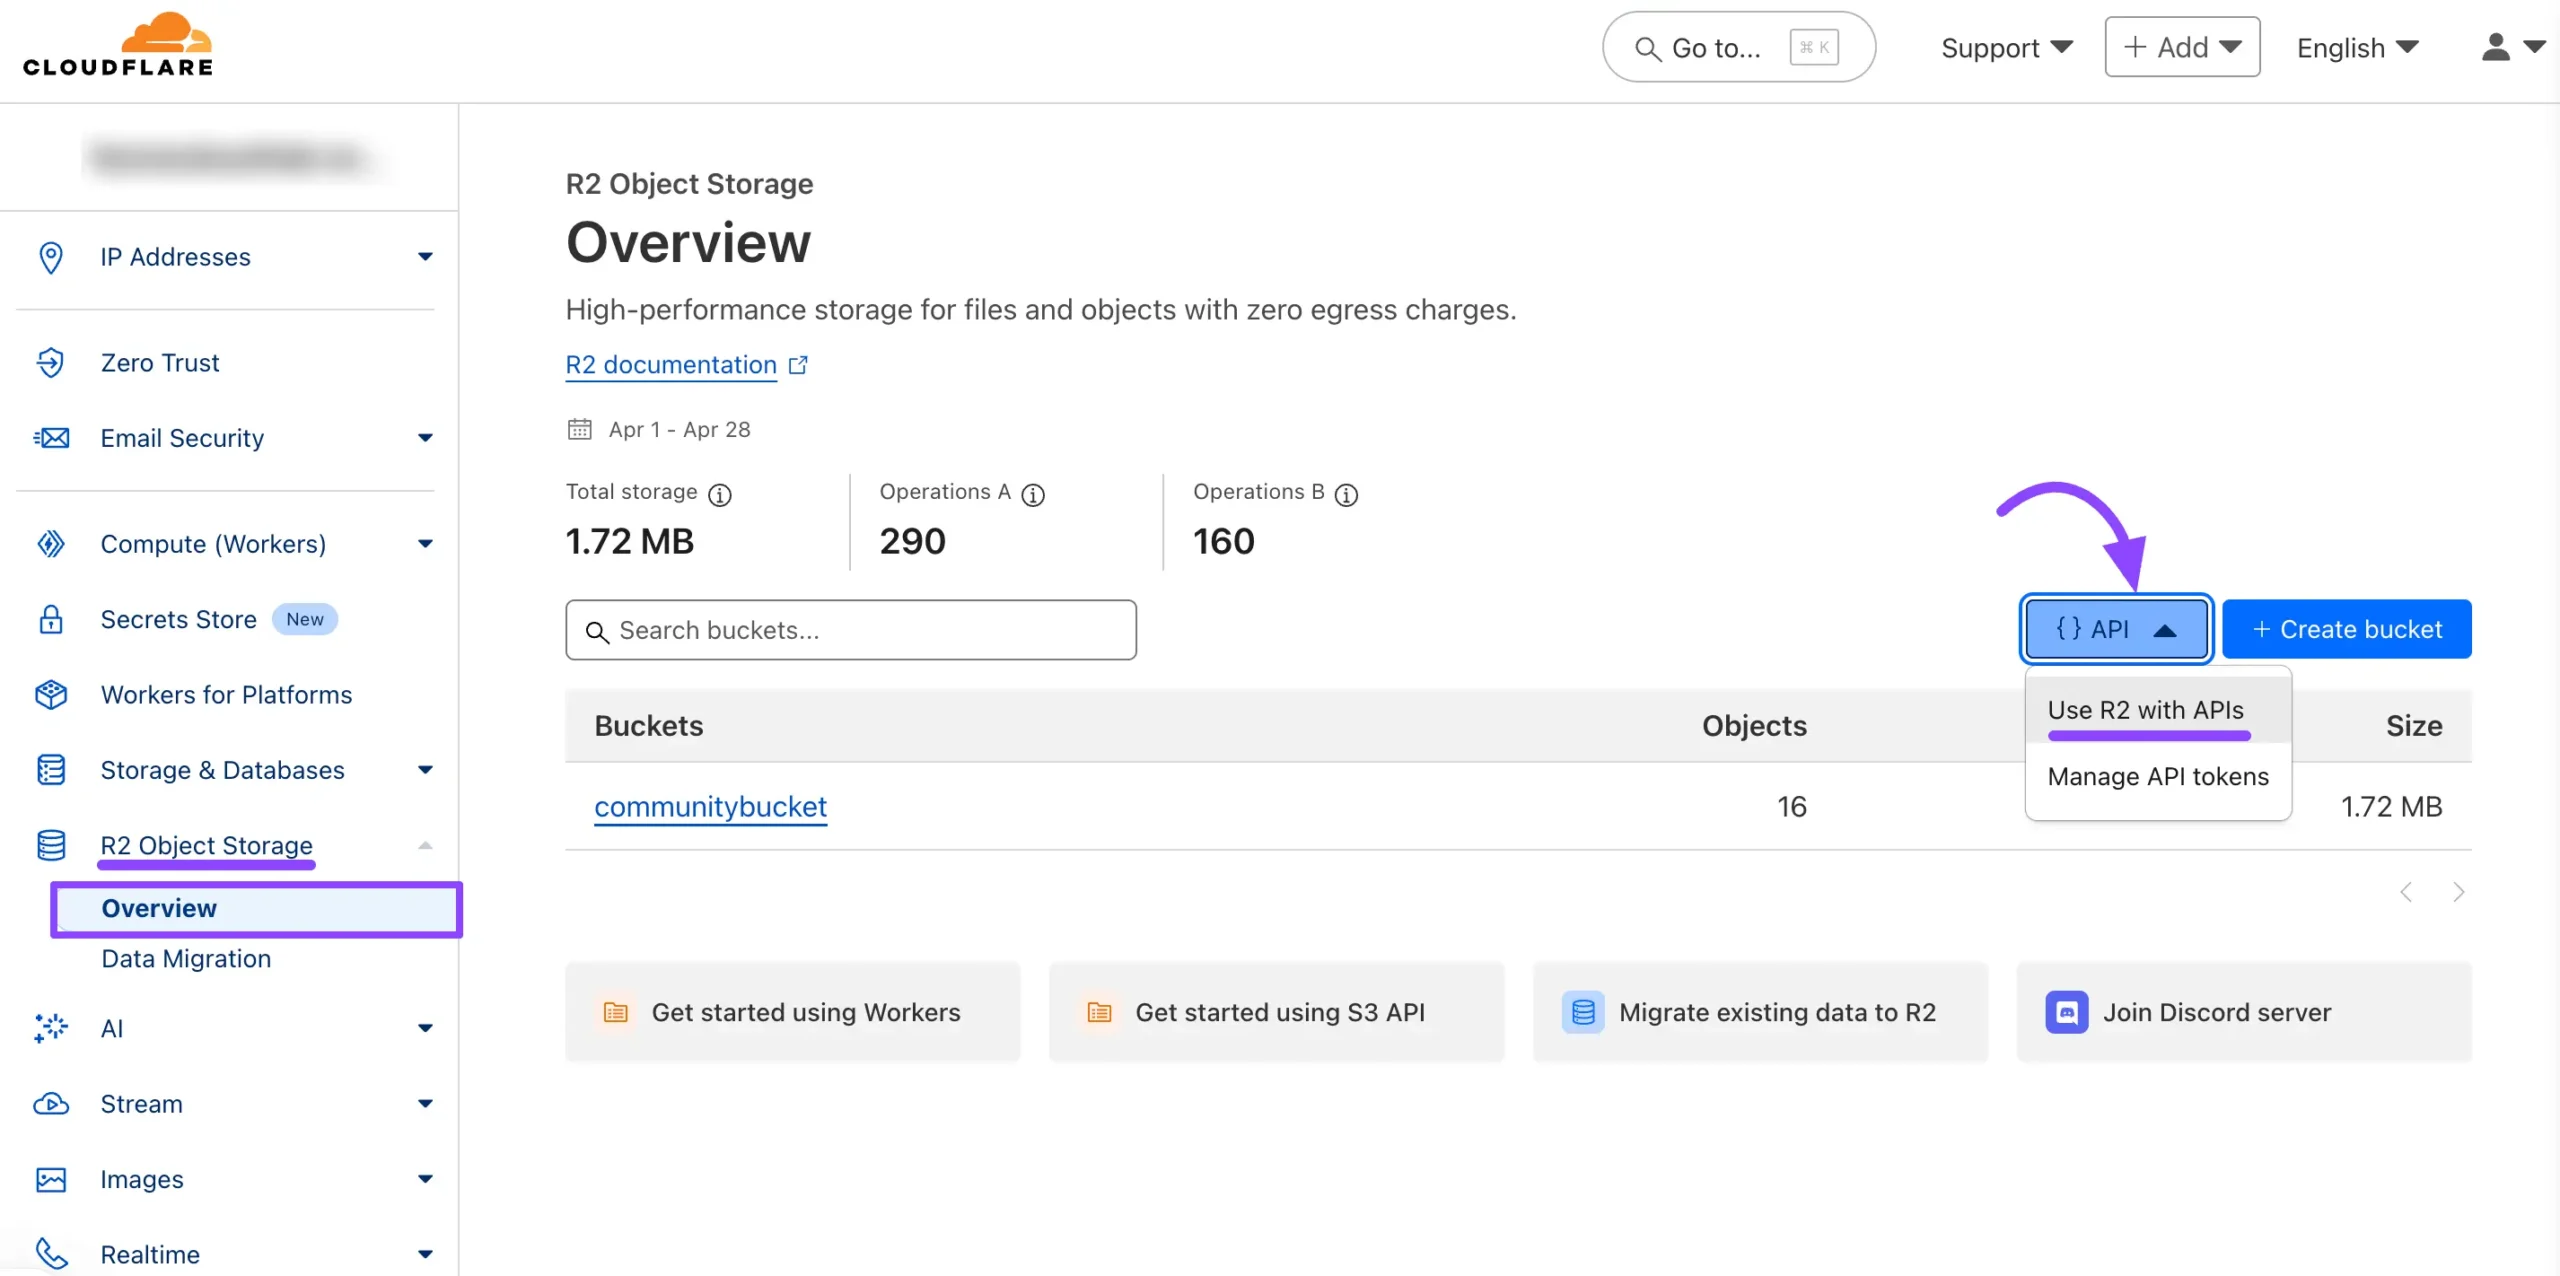Click the calendar icon beside Apr 1 - Apr 28
Viewport: 2560px width, 1276px height.
coord(580,429)
